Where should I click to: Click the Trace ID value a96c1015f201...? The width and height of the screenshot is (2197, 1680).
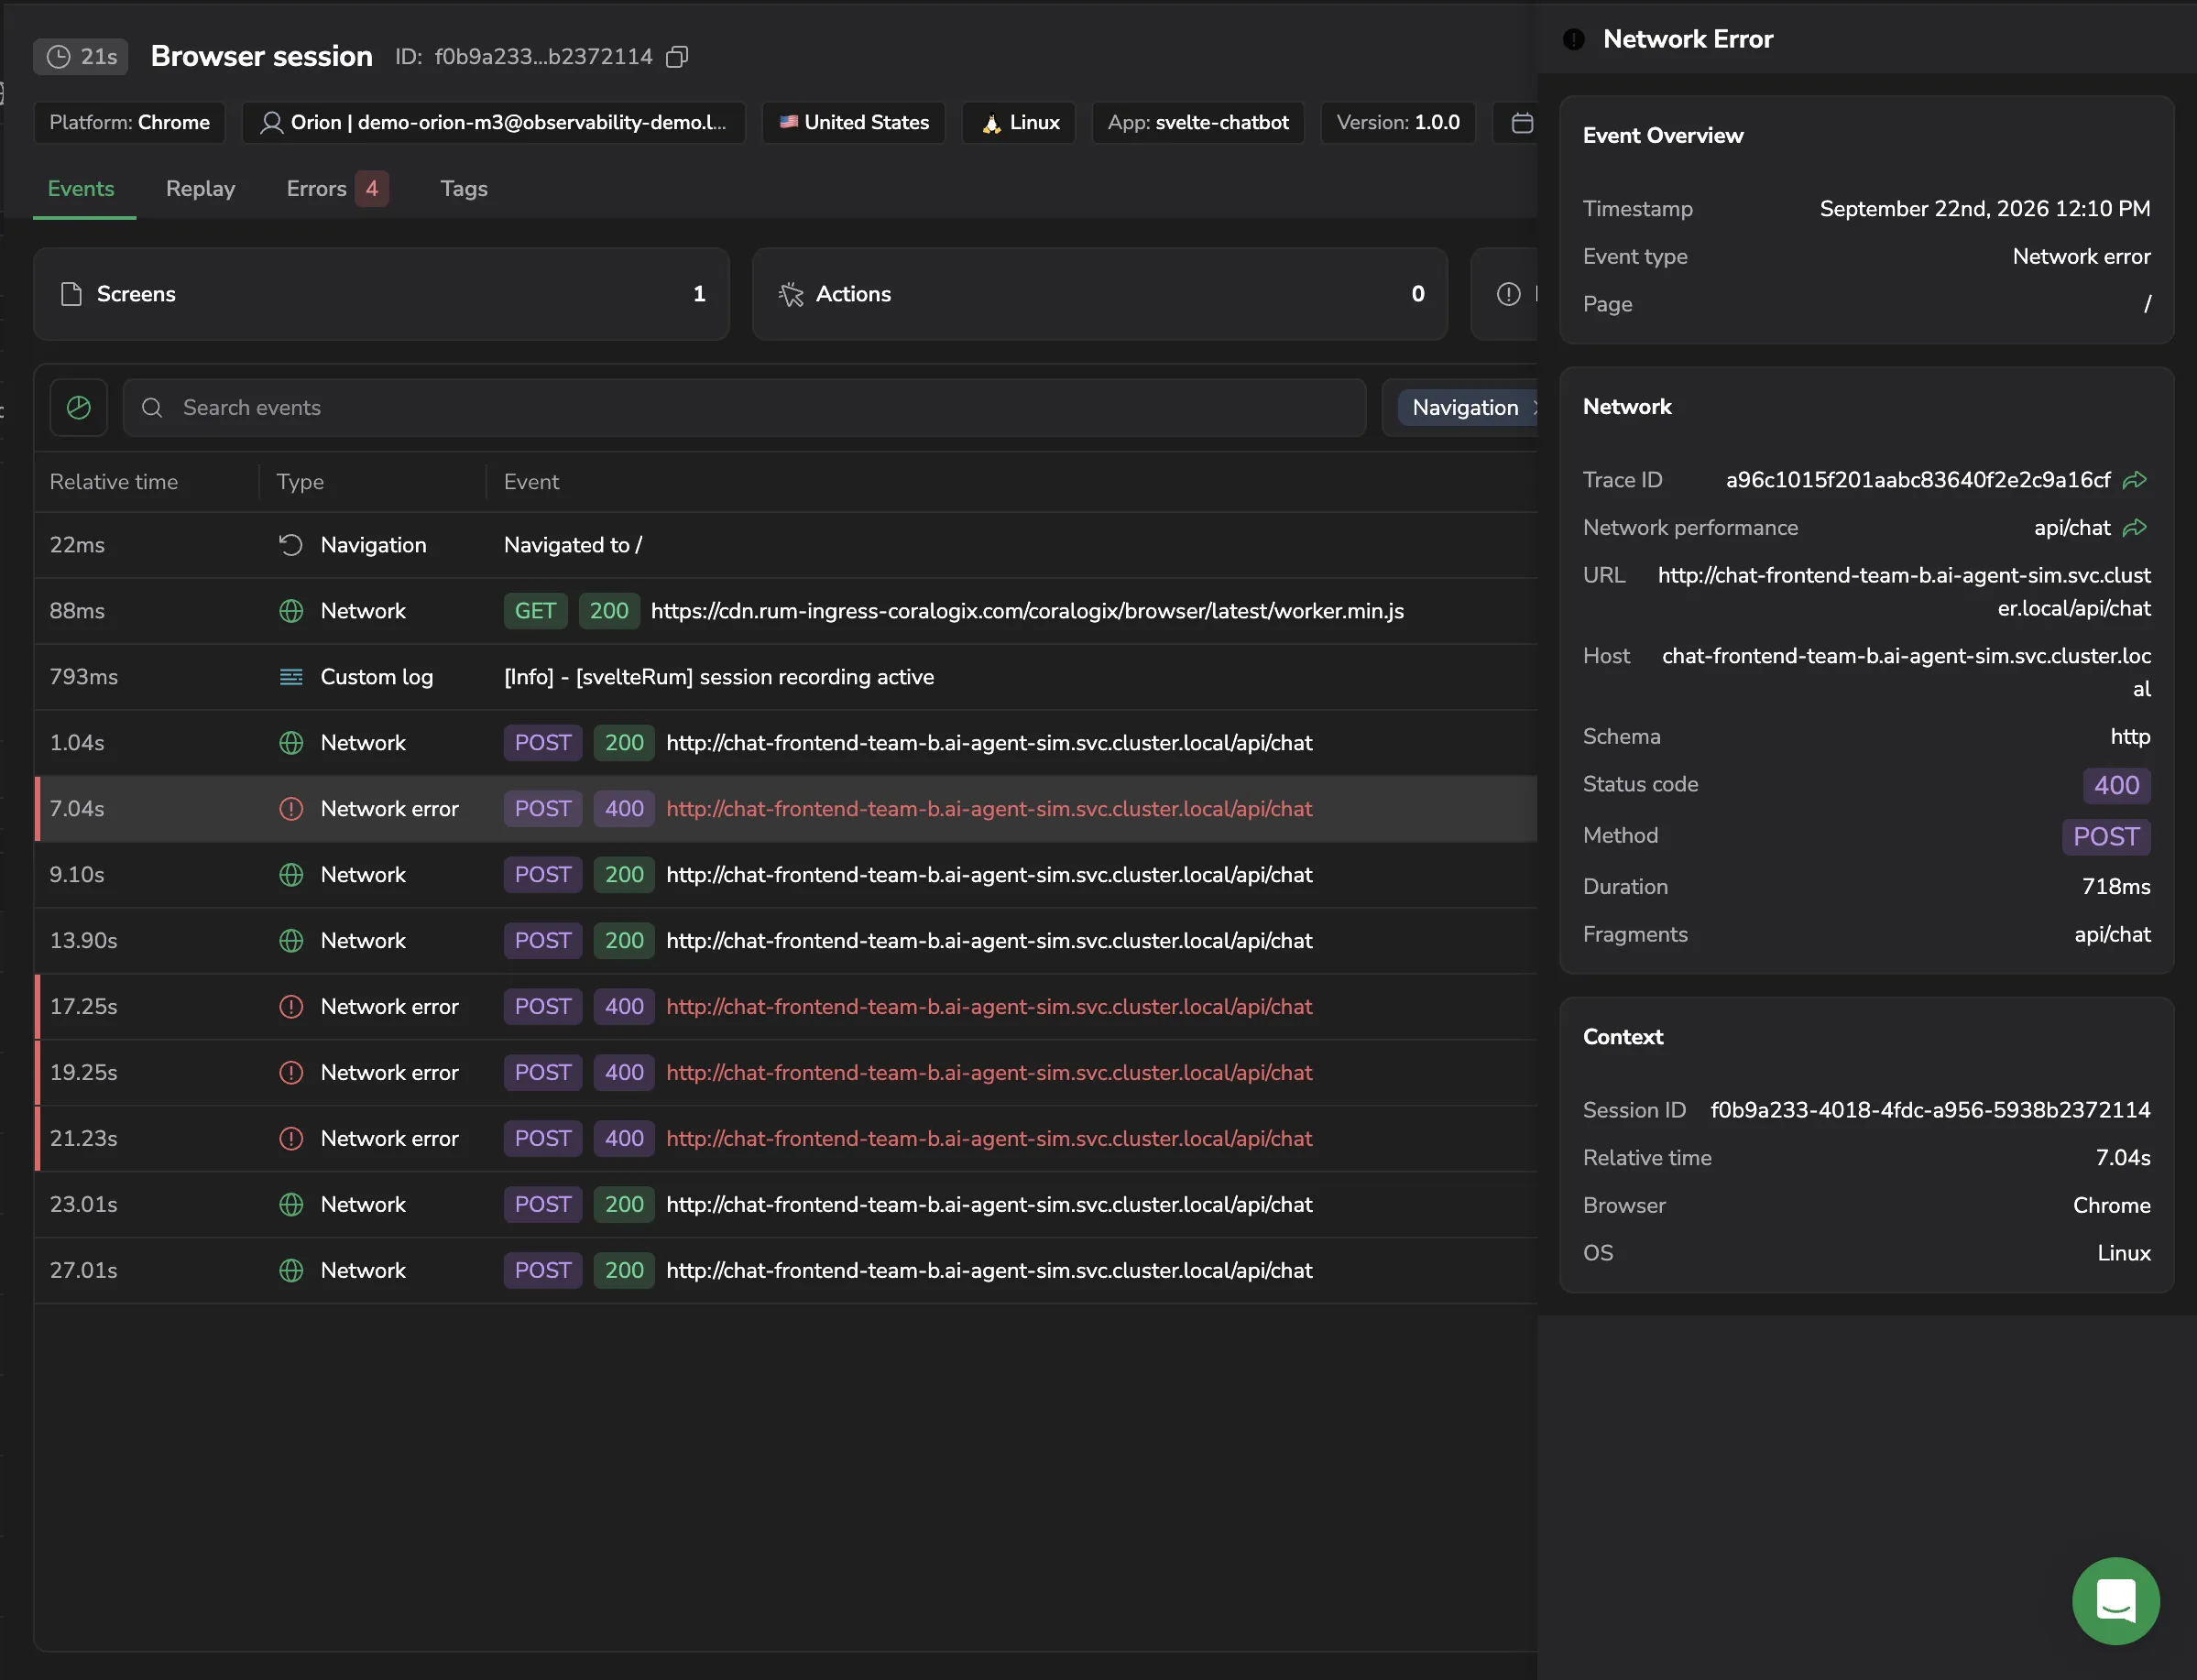click(1918, 480)
